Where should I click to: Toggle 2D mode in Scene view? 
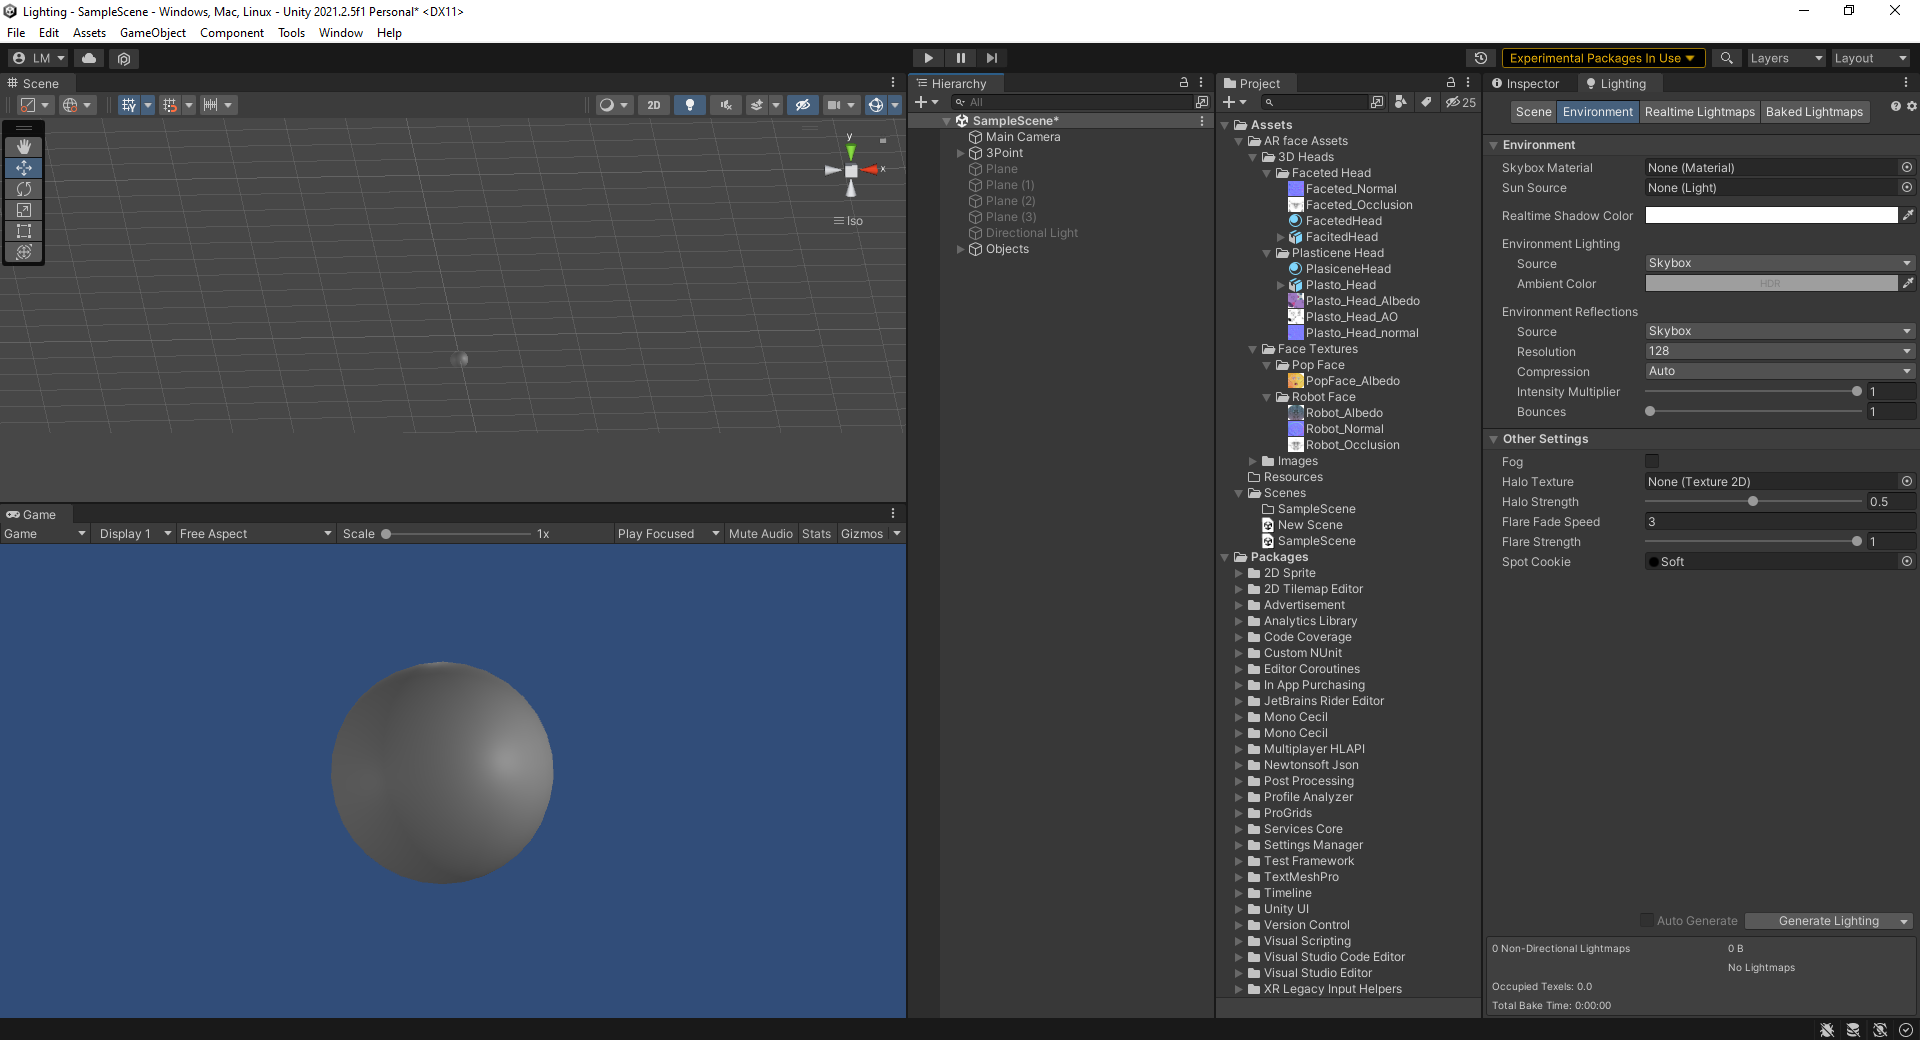pos(653,105)
